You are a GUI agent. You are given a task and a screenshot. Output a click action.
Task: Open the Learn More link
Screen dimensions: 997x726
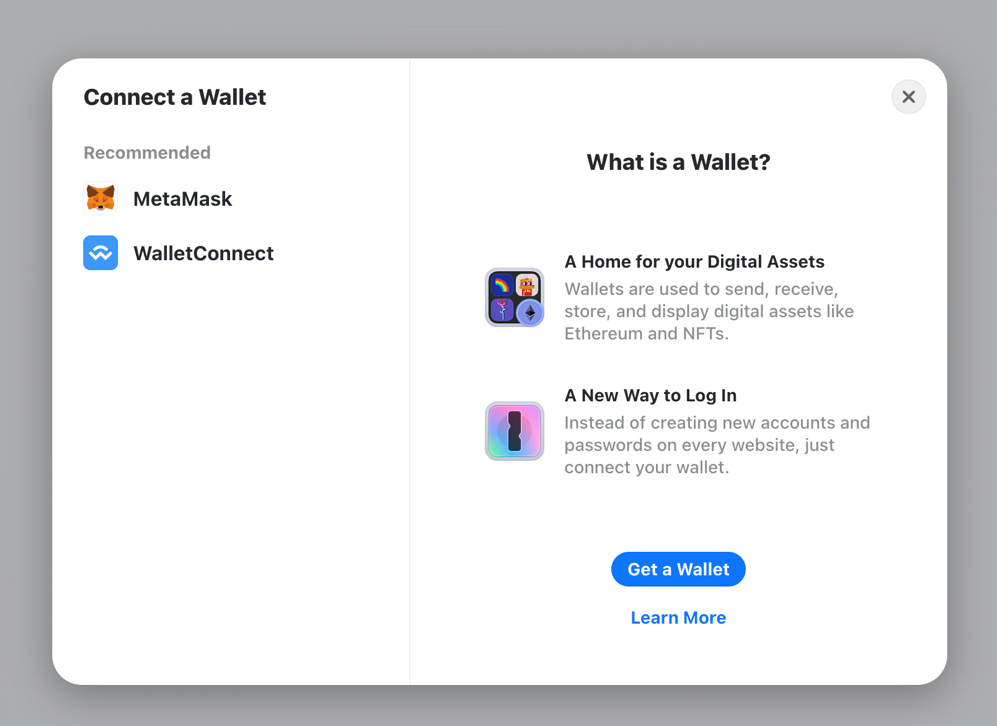tap(678, 618)
